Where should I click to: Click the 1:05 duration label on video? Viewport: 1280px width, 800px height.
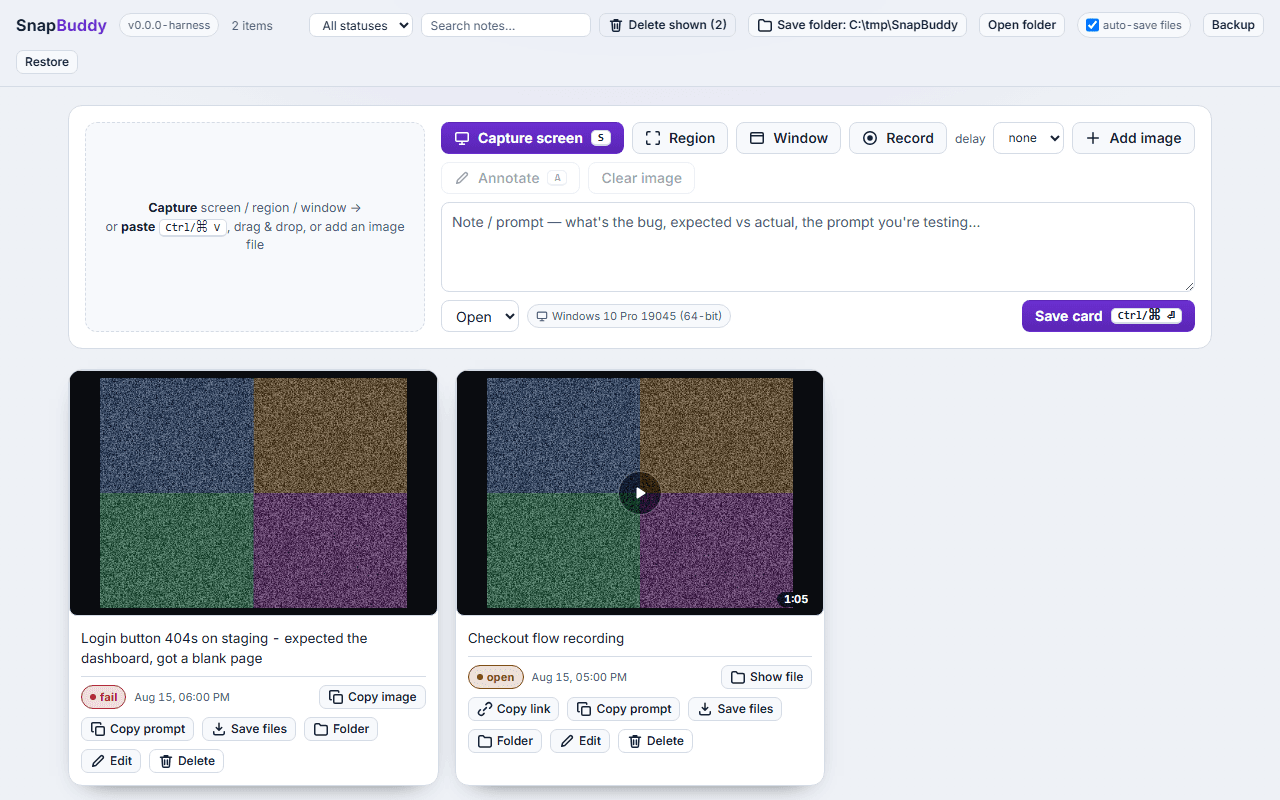coord(796,599)
